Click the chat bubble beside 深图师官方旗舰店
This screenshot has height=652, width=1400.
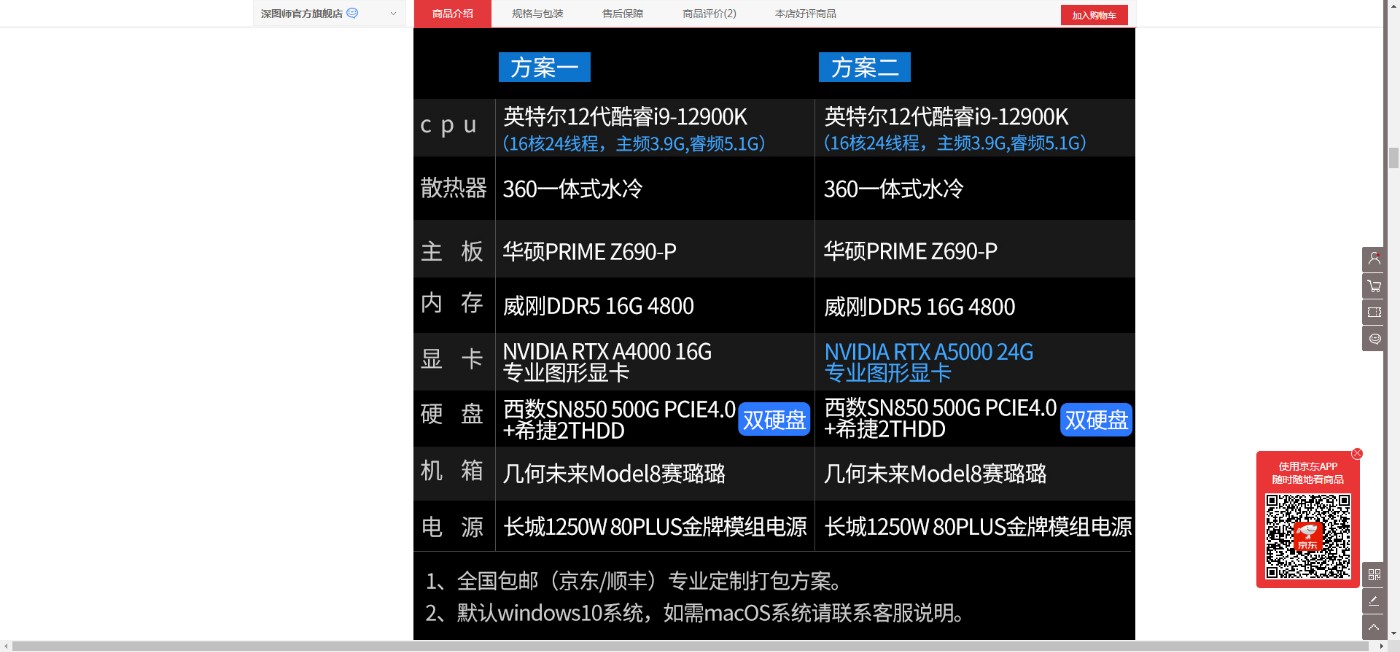point(352,14)
